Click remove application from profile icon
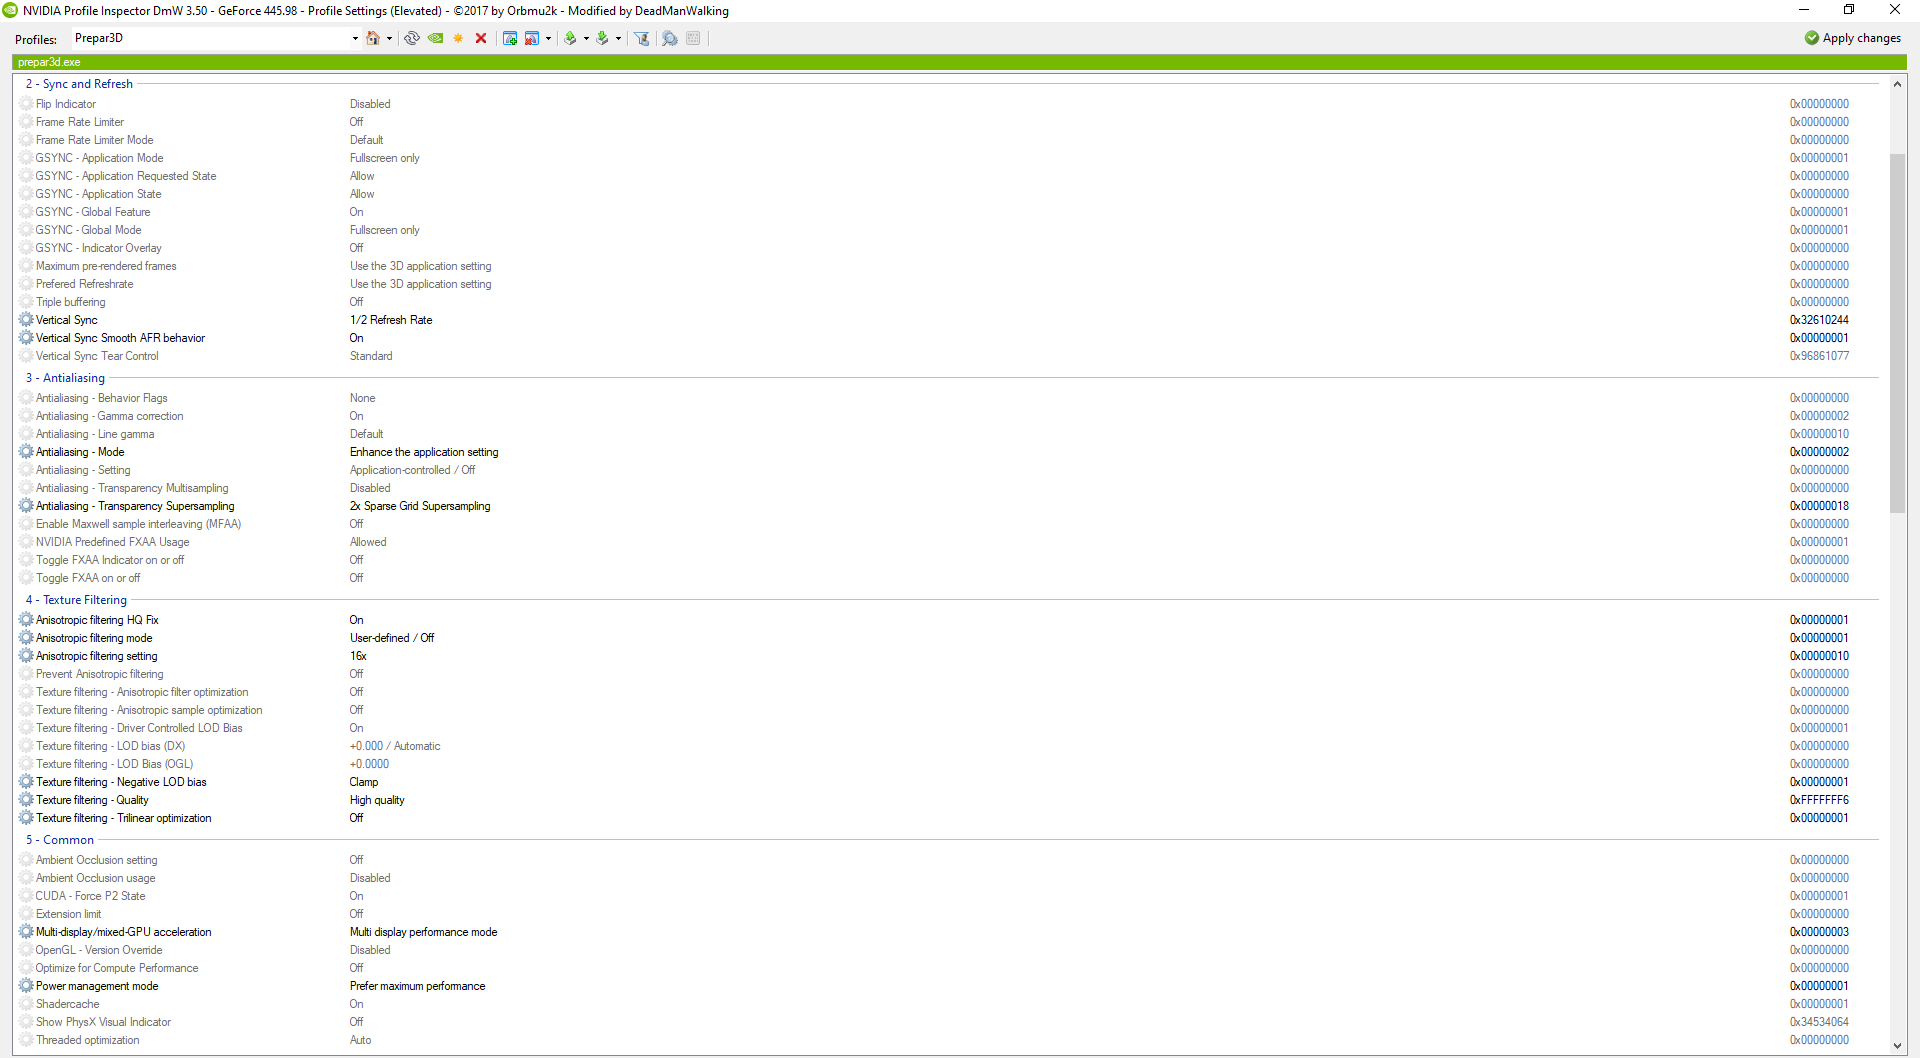Screen dimensions: 1920x1058 pos(532,38)
